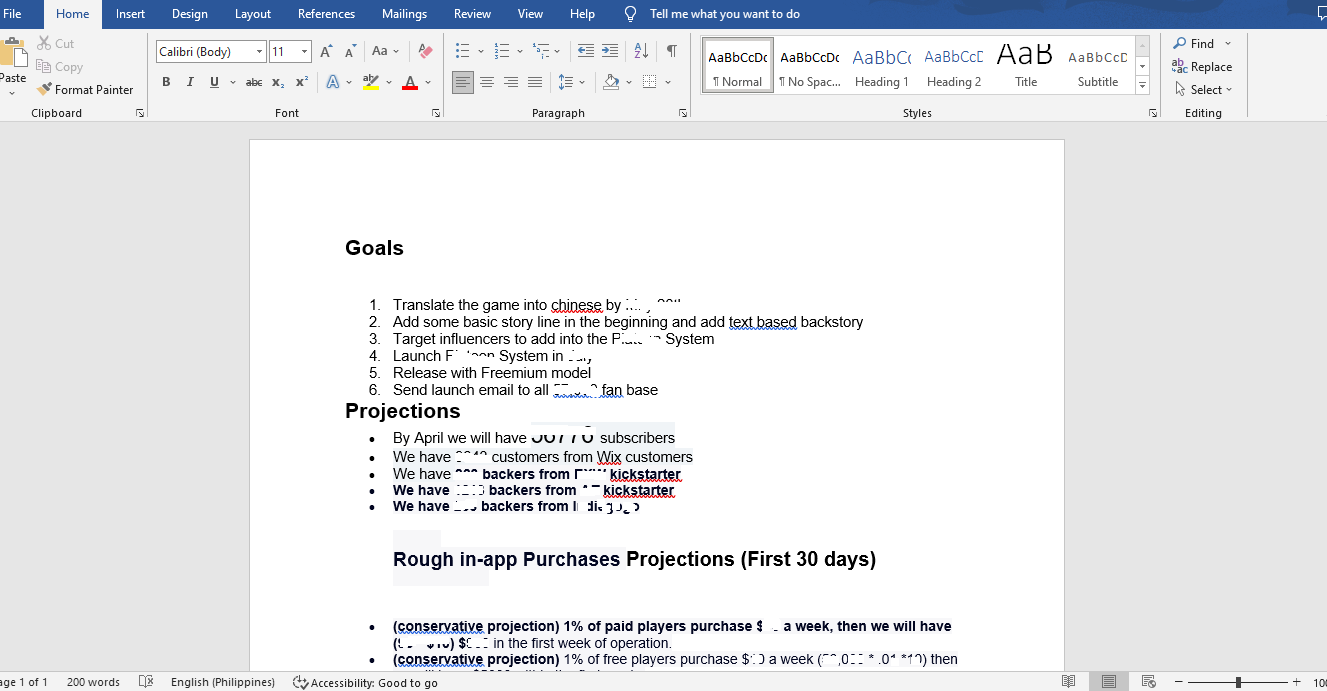1327x691 pixels.
Task: Apply the Heading 2 style
Action: tap(954, 66)
